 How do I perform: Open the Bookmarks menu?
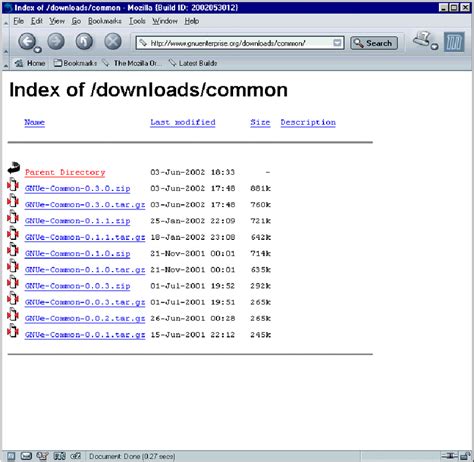(x=105, y=21)
